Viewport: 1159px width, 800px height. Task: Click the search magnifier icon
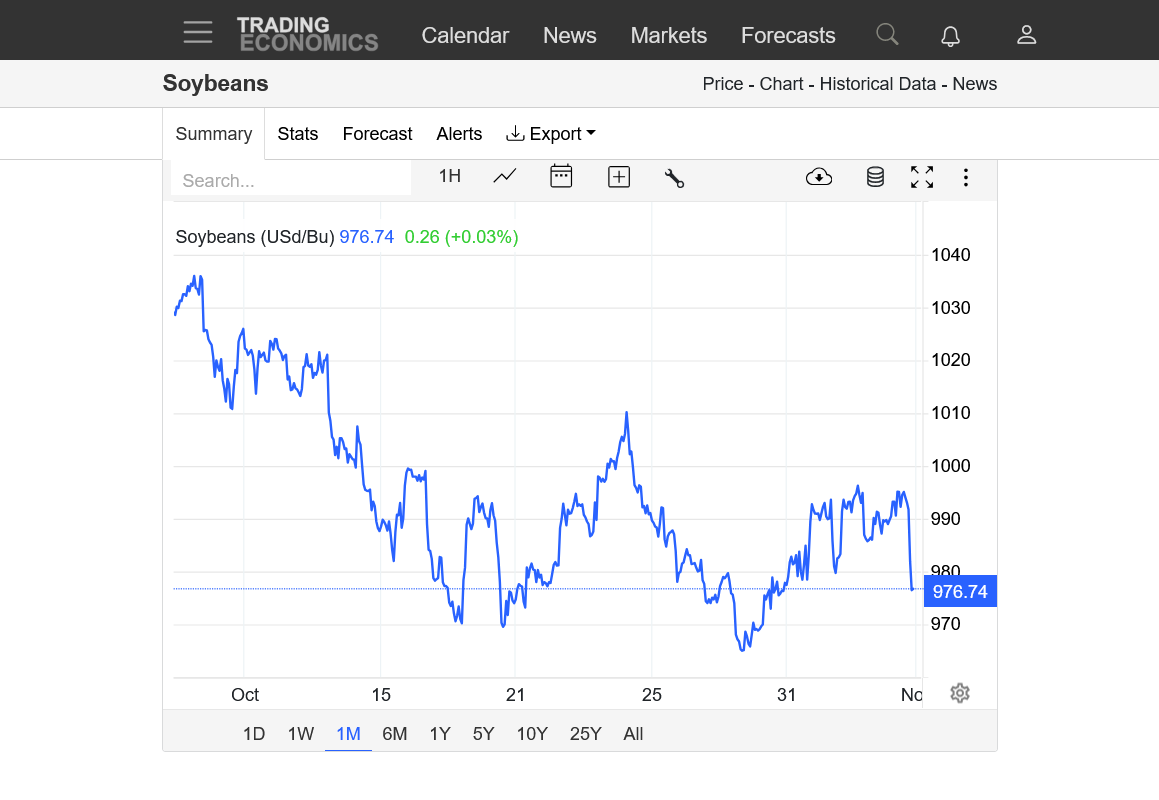click(x=887, y=35)
